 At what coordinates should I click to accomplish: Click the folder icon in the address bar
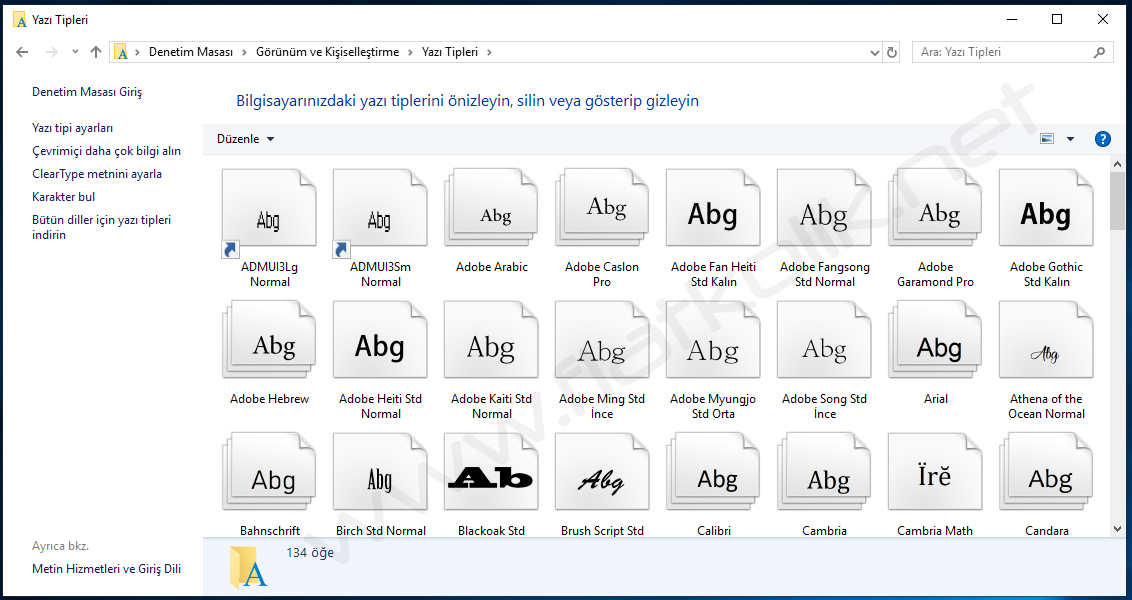[x=121, y=52]
